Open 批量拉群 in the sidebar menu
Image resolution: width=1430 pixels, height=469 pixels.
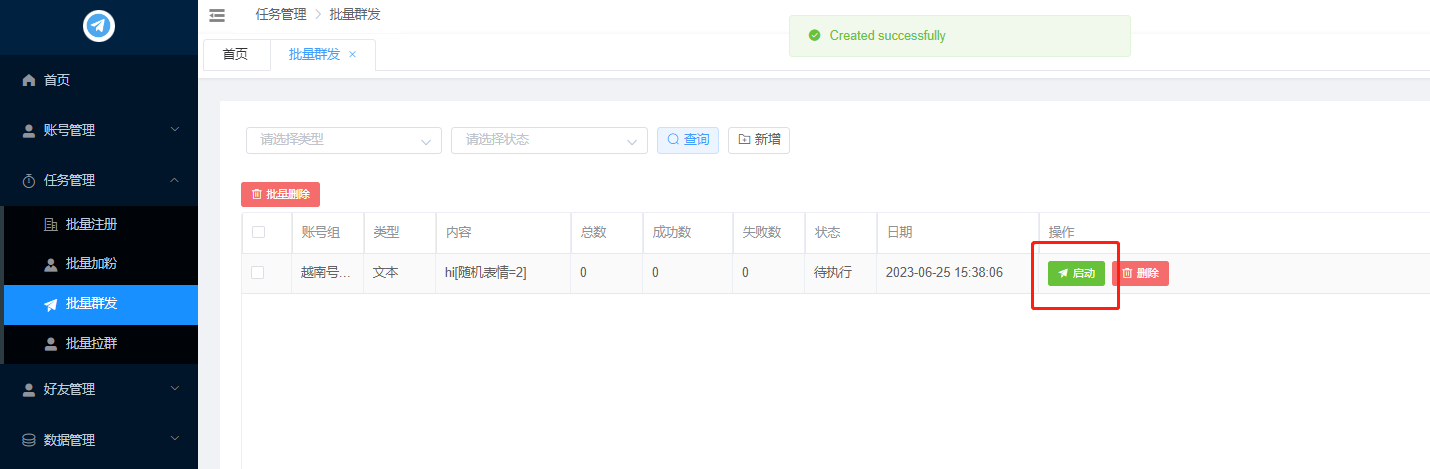click(x=91, y=343)
